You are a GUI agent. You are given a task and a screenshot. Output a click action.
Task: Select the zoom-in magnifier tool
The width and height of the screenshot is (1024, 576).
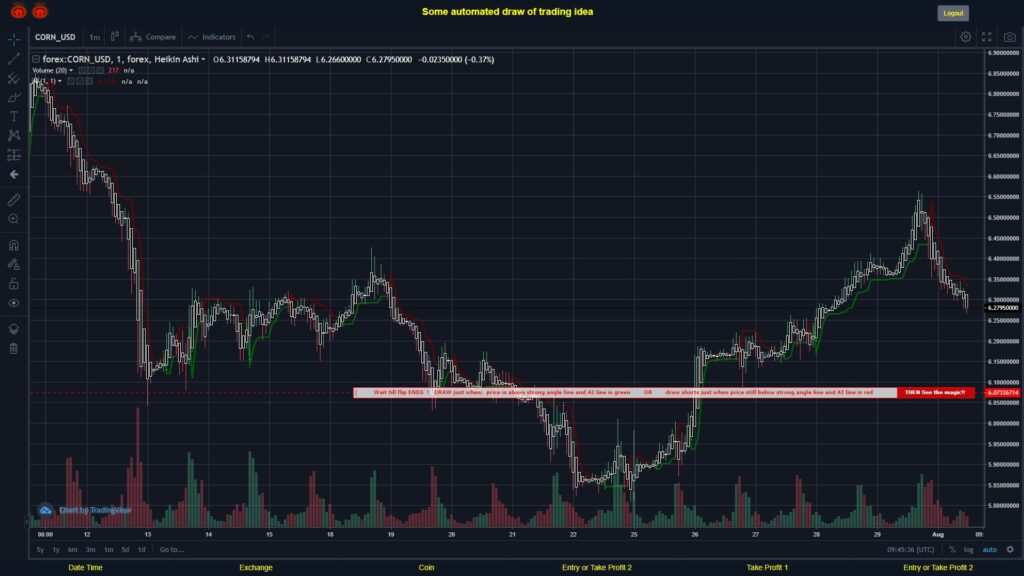tap(14, 219)
